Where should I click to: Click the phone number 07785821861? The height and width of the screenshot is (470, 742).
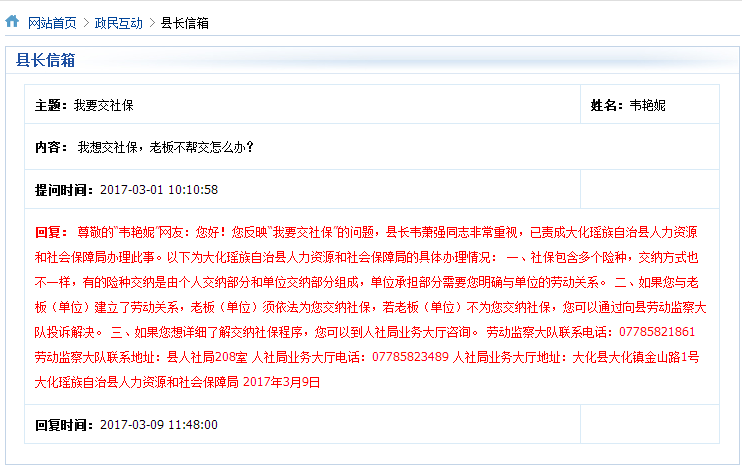pyautogui.click(x=658, y=332)
